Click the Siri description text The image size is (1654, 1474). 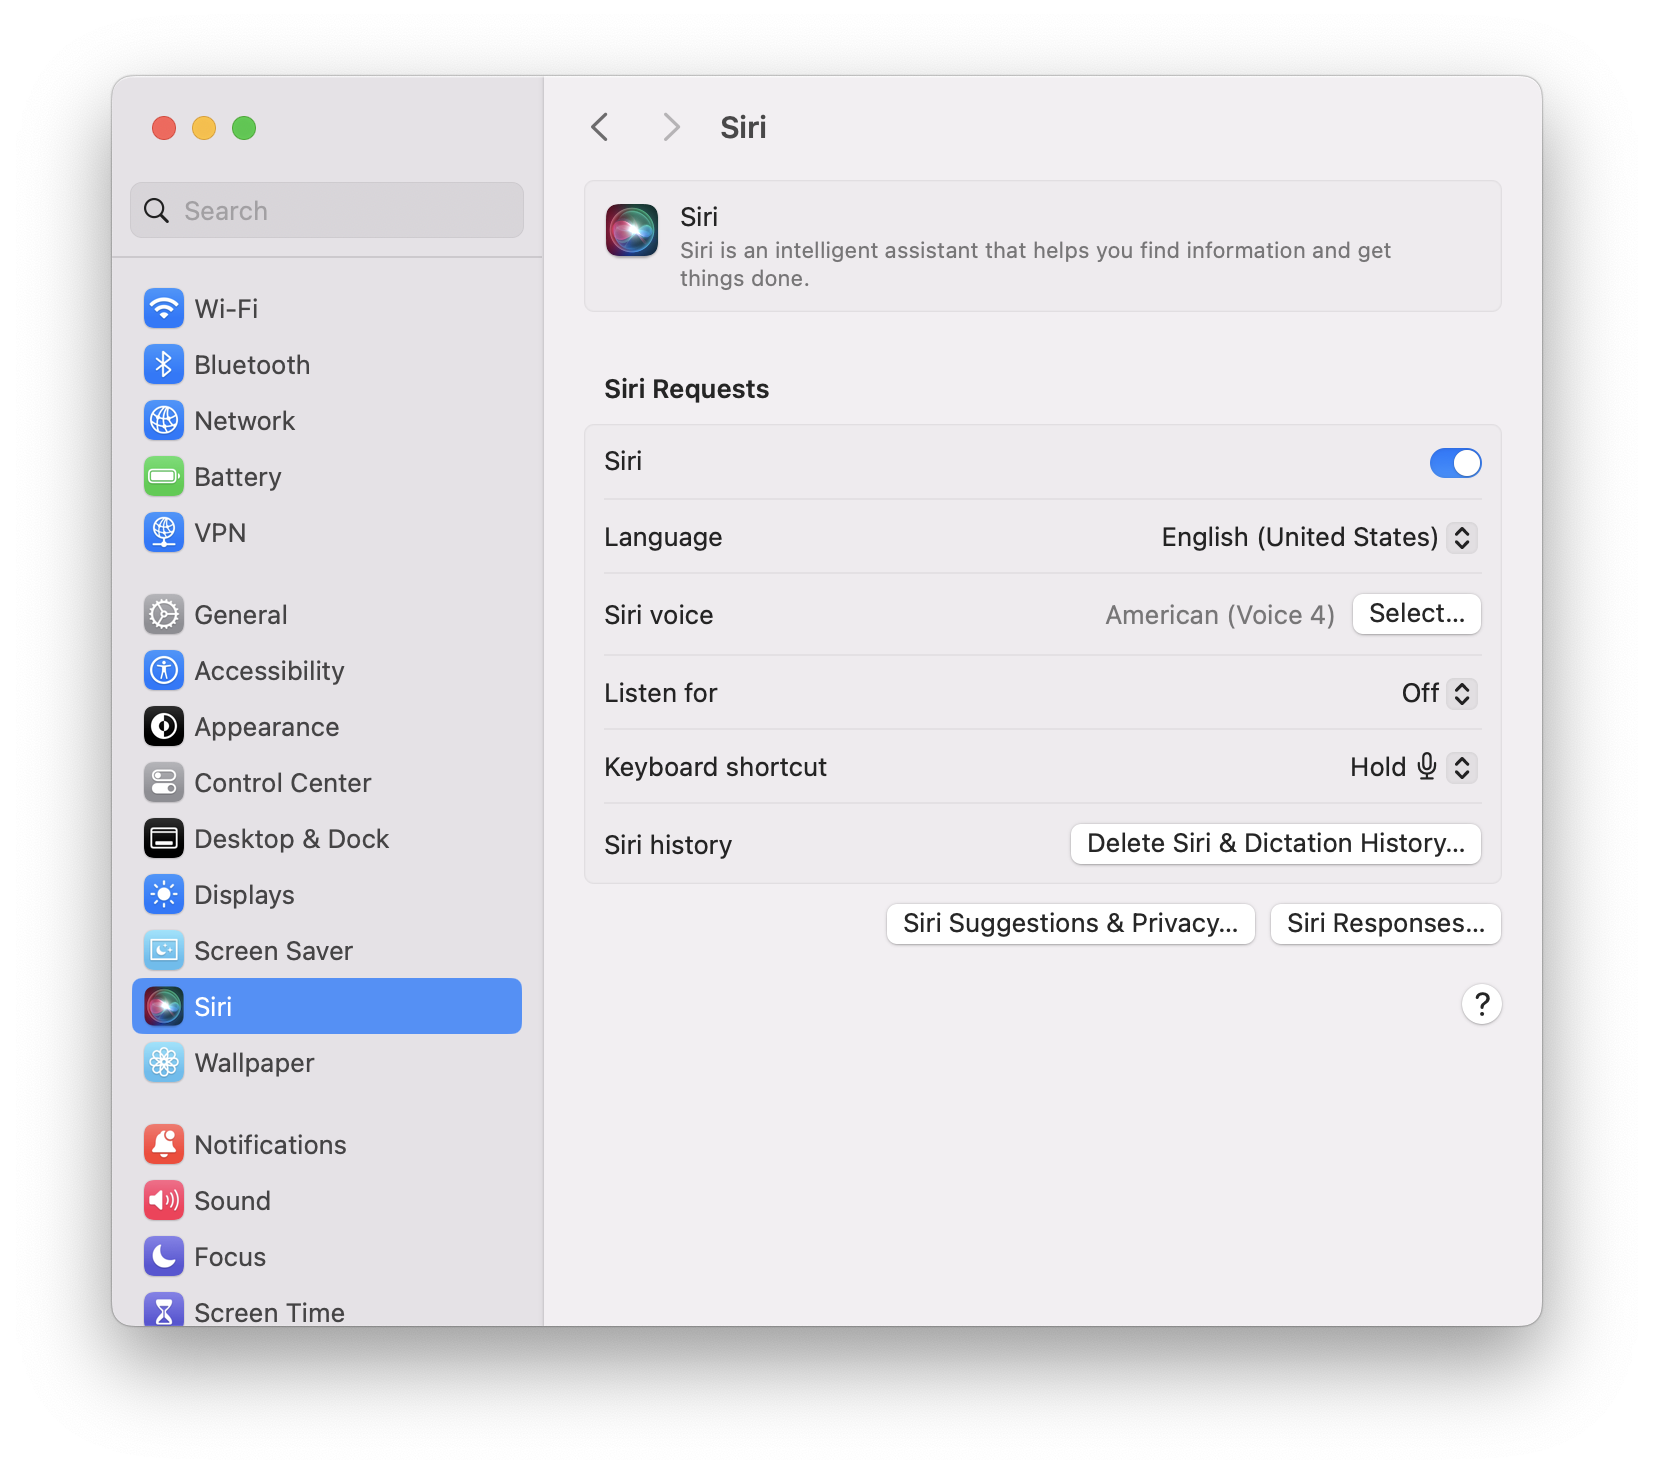[x=1035, y=264]
